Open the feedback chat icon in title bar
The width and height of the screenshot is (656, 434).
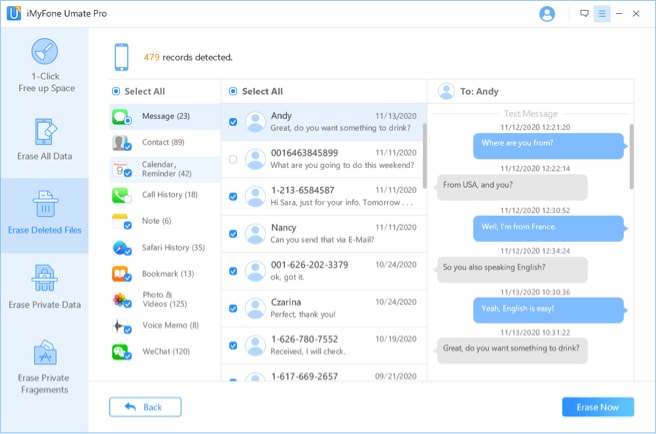(x=584, y=14)
